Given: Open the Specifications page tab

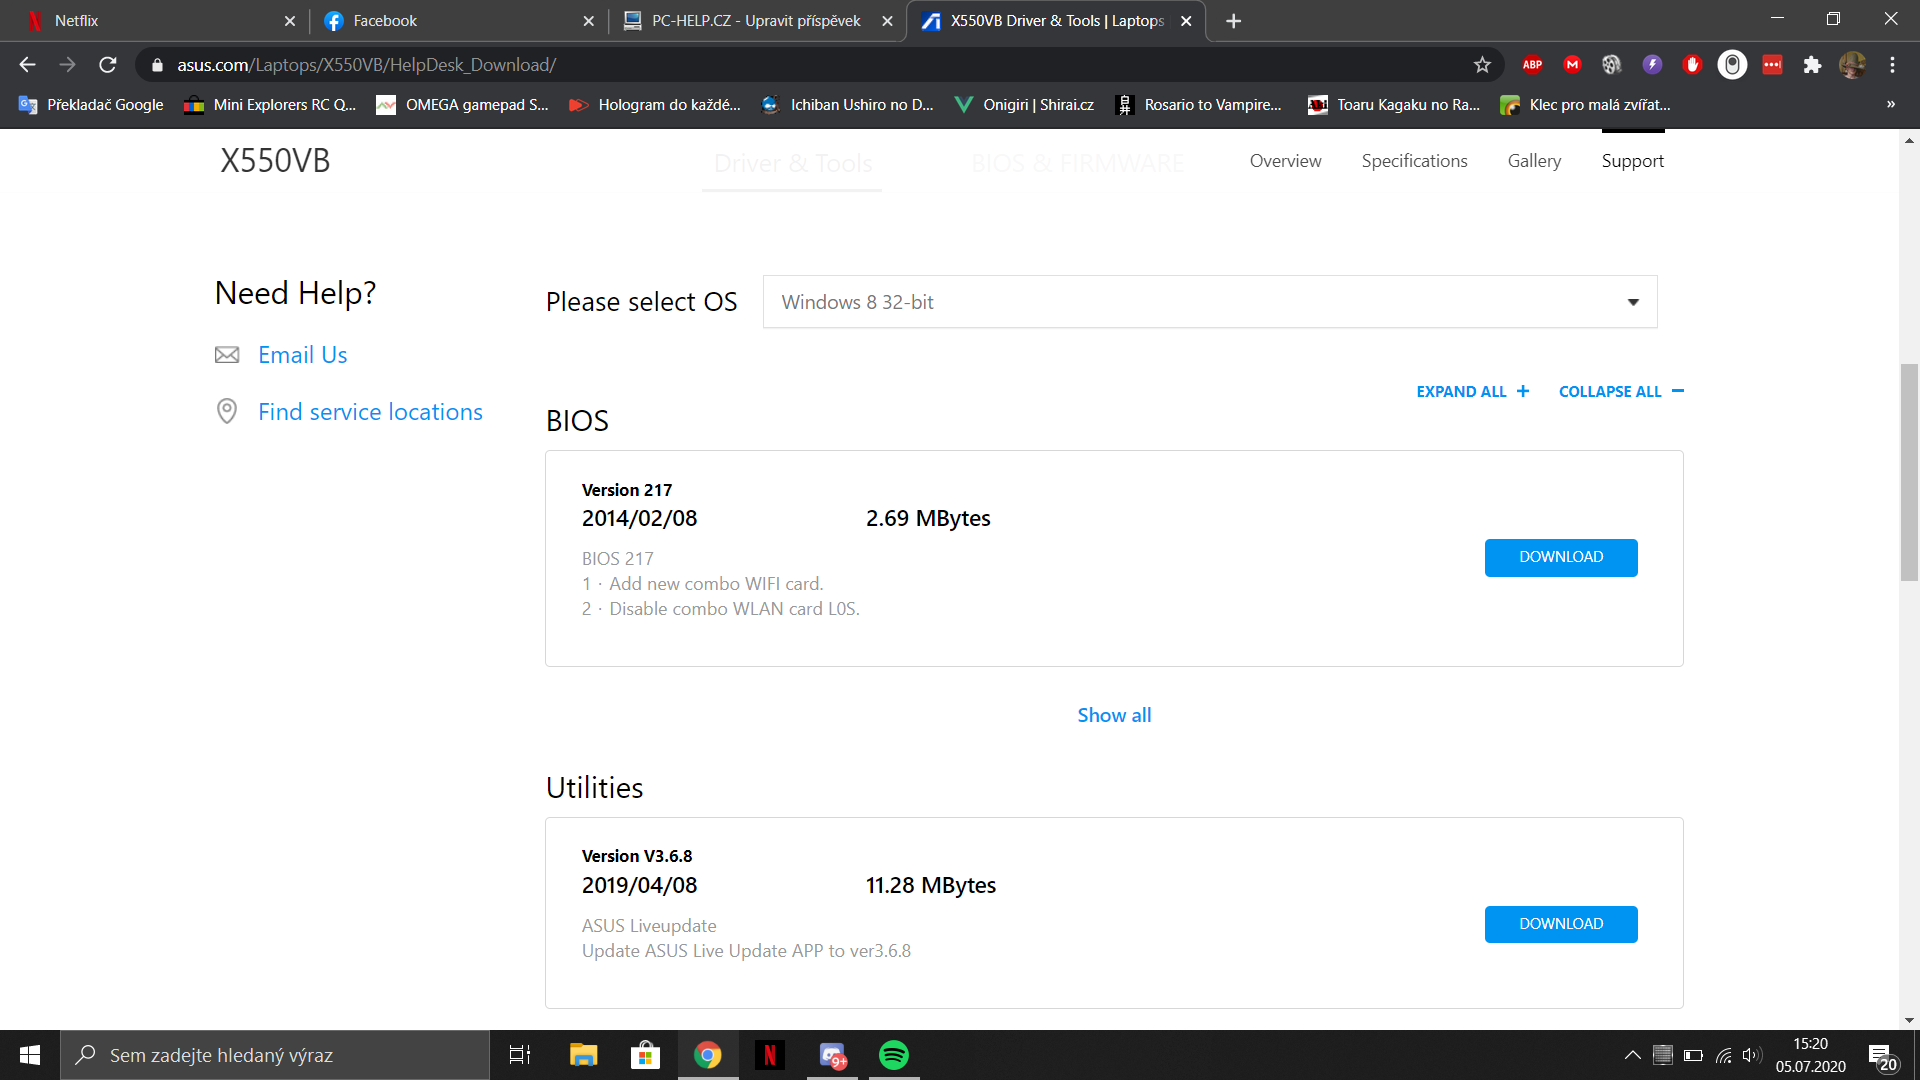Looking at the screenshot, I should 1414,161.
